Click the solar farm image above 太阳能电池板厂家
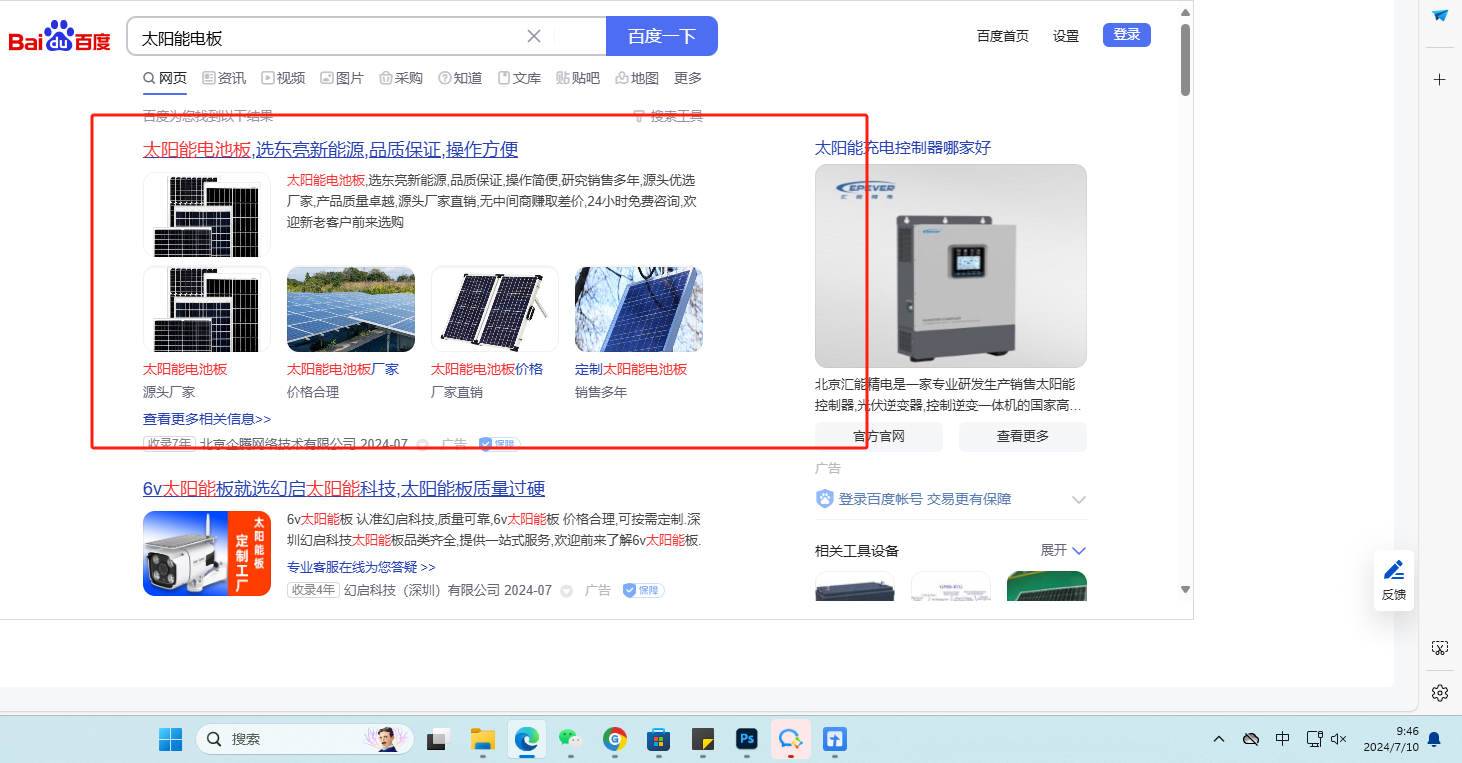The height and width of the screenshot is (763, 1462). click(x=351, y=309)
